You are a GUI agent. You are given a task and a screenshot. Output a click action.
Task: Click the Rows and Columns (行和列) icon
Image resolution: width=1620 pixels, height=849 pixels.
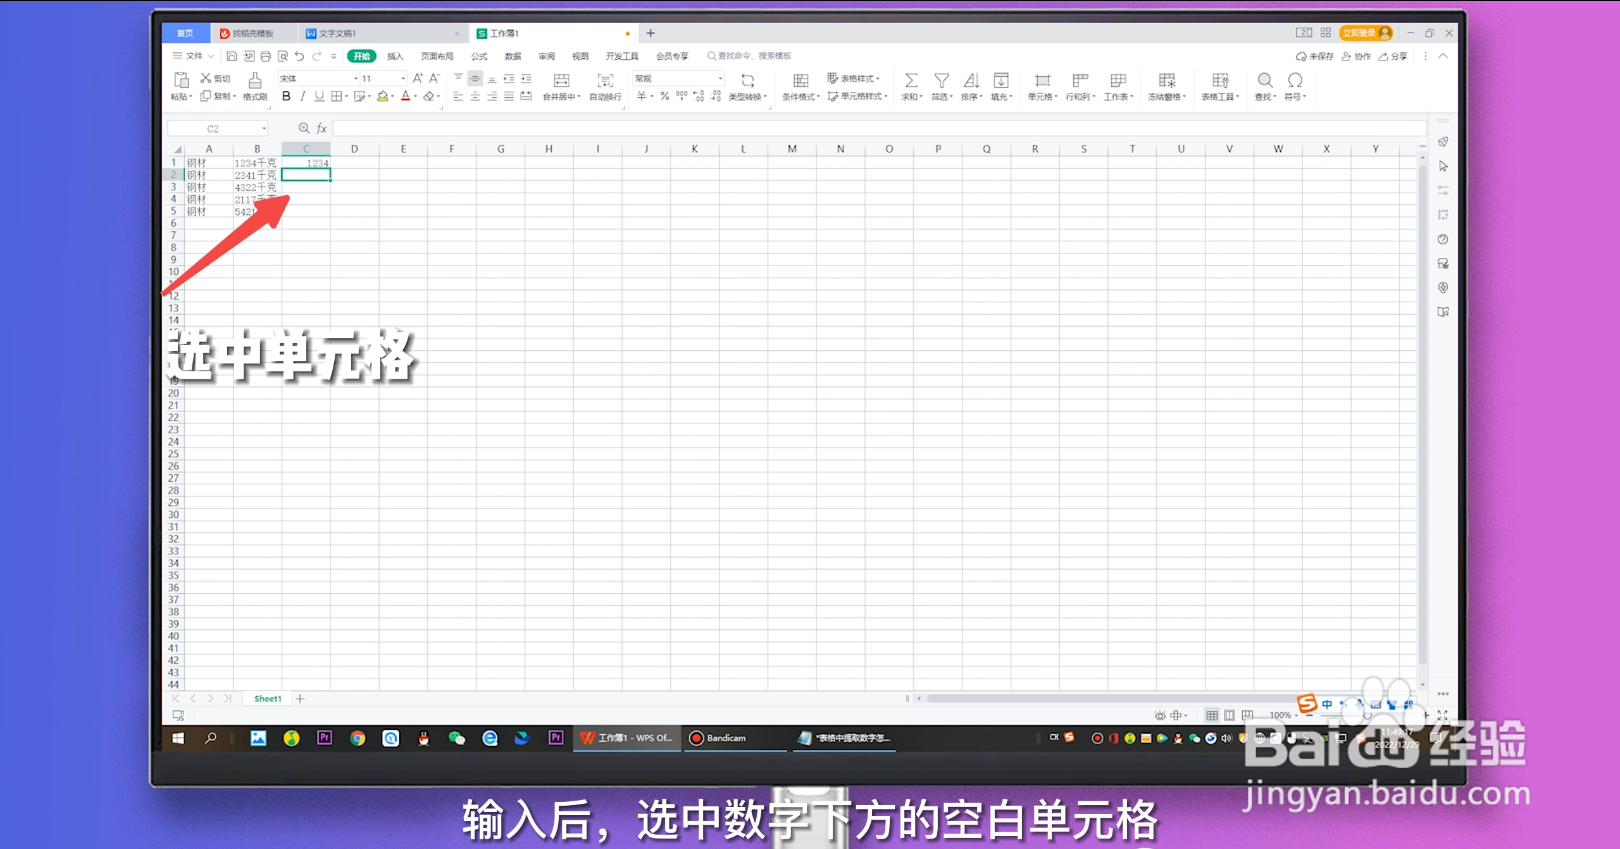pyautogui.click(x=1080, y=80)
